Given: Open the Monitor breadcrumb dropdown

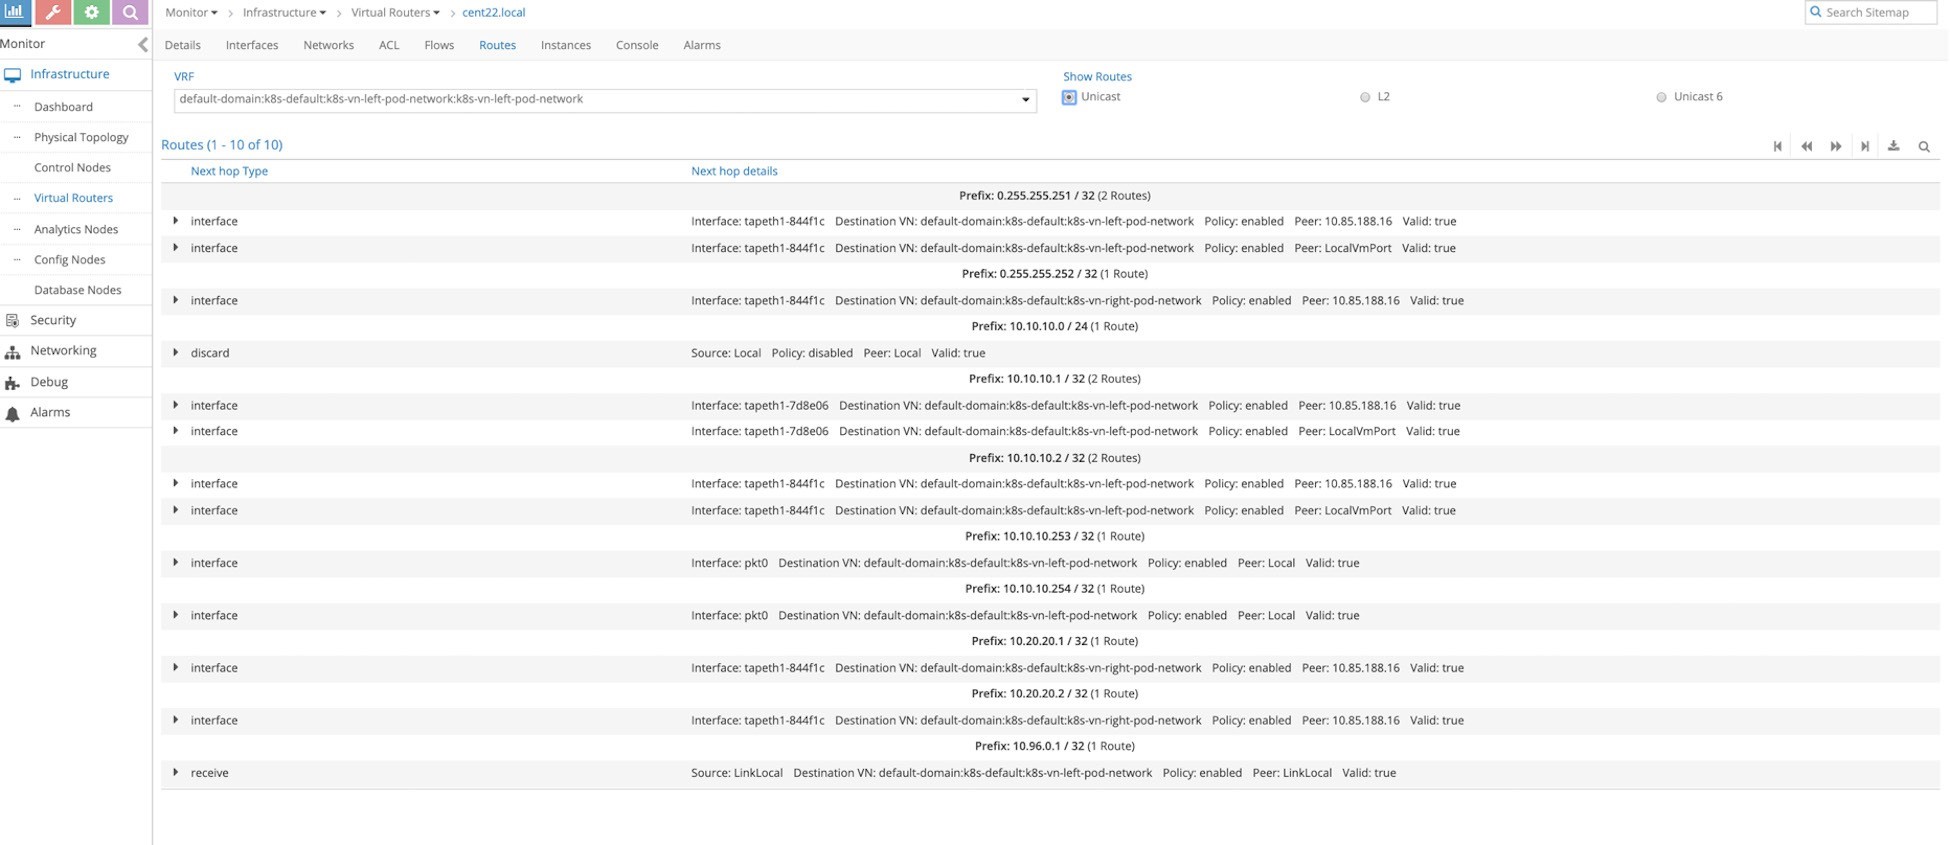Looking at the screenshot, I should click(191, 12).
